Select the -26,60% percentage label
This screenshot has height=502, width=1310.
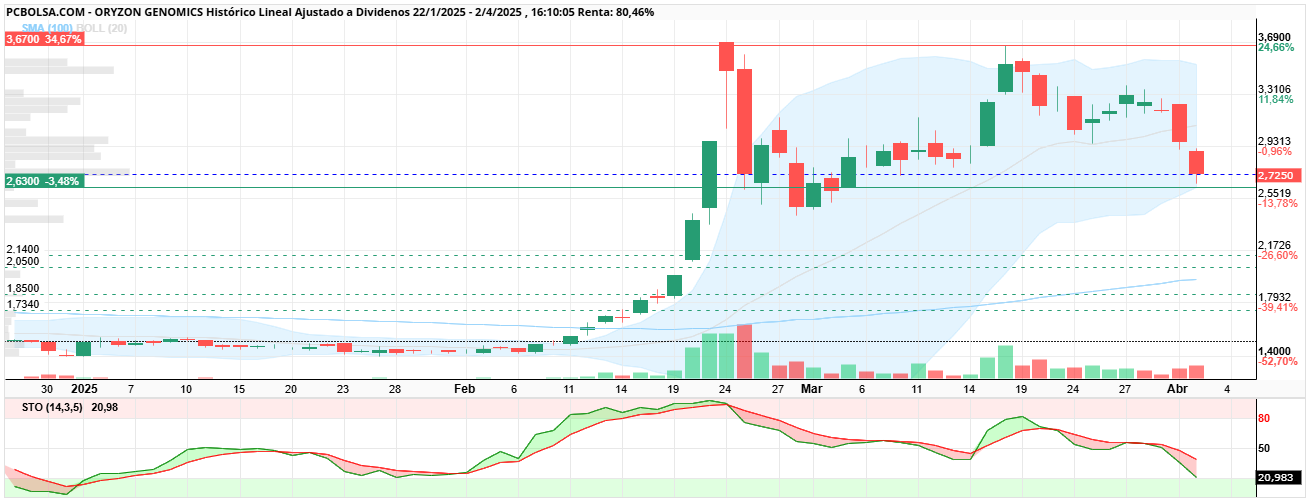tap(1278, 256)
